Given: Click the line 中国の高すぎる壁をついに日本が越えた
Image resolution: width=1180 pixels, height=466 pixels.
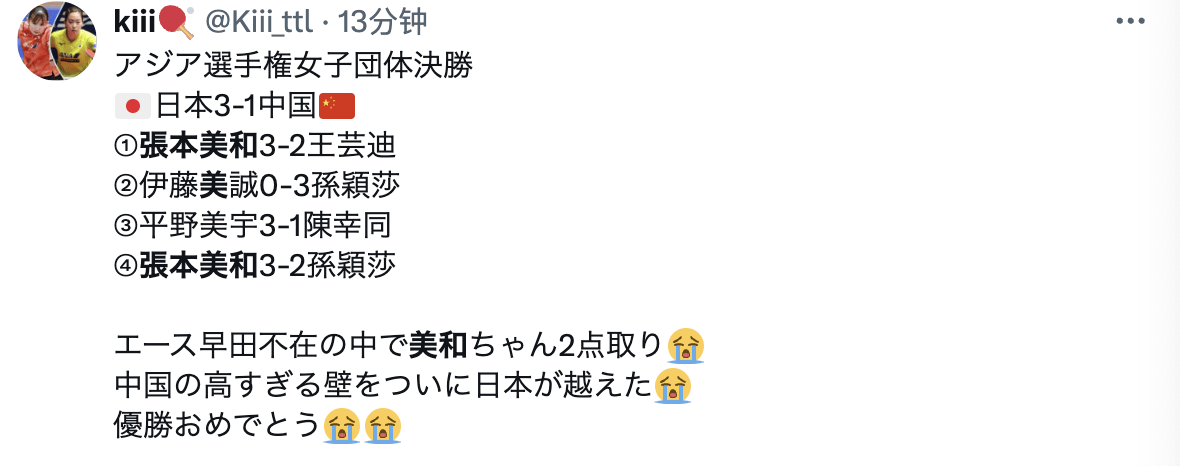Looking at the screenshot, I should pyautogui.click(x=384, y=387).
